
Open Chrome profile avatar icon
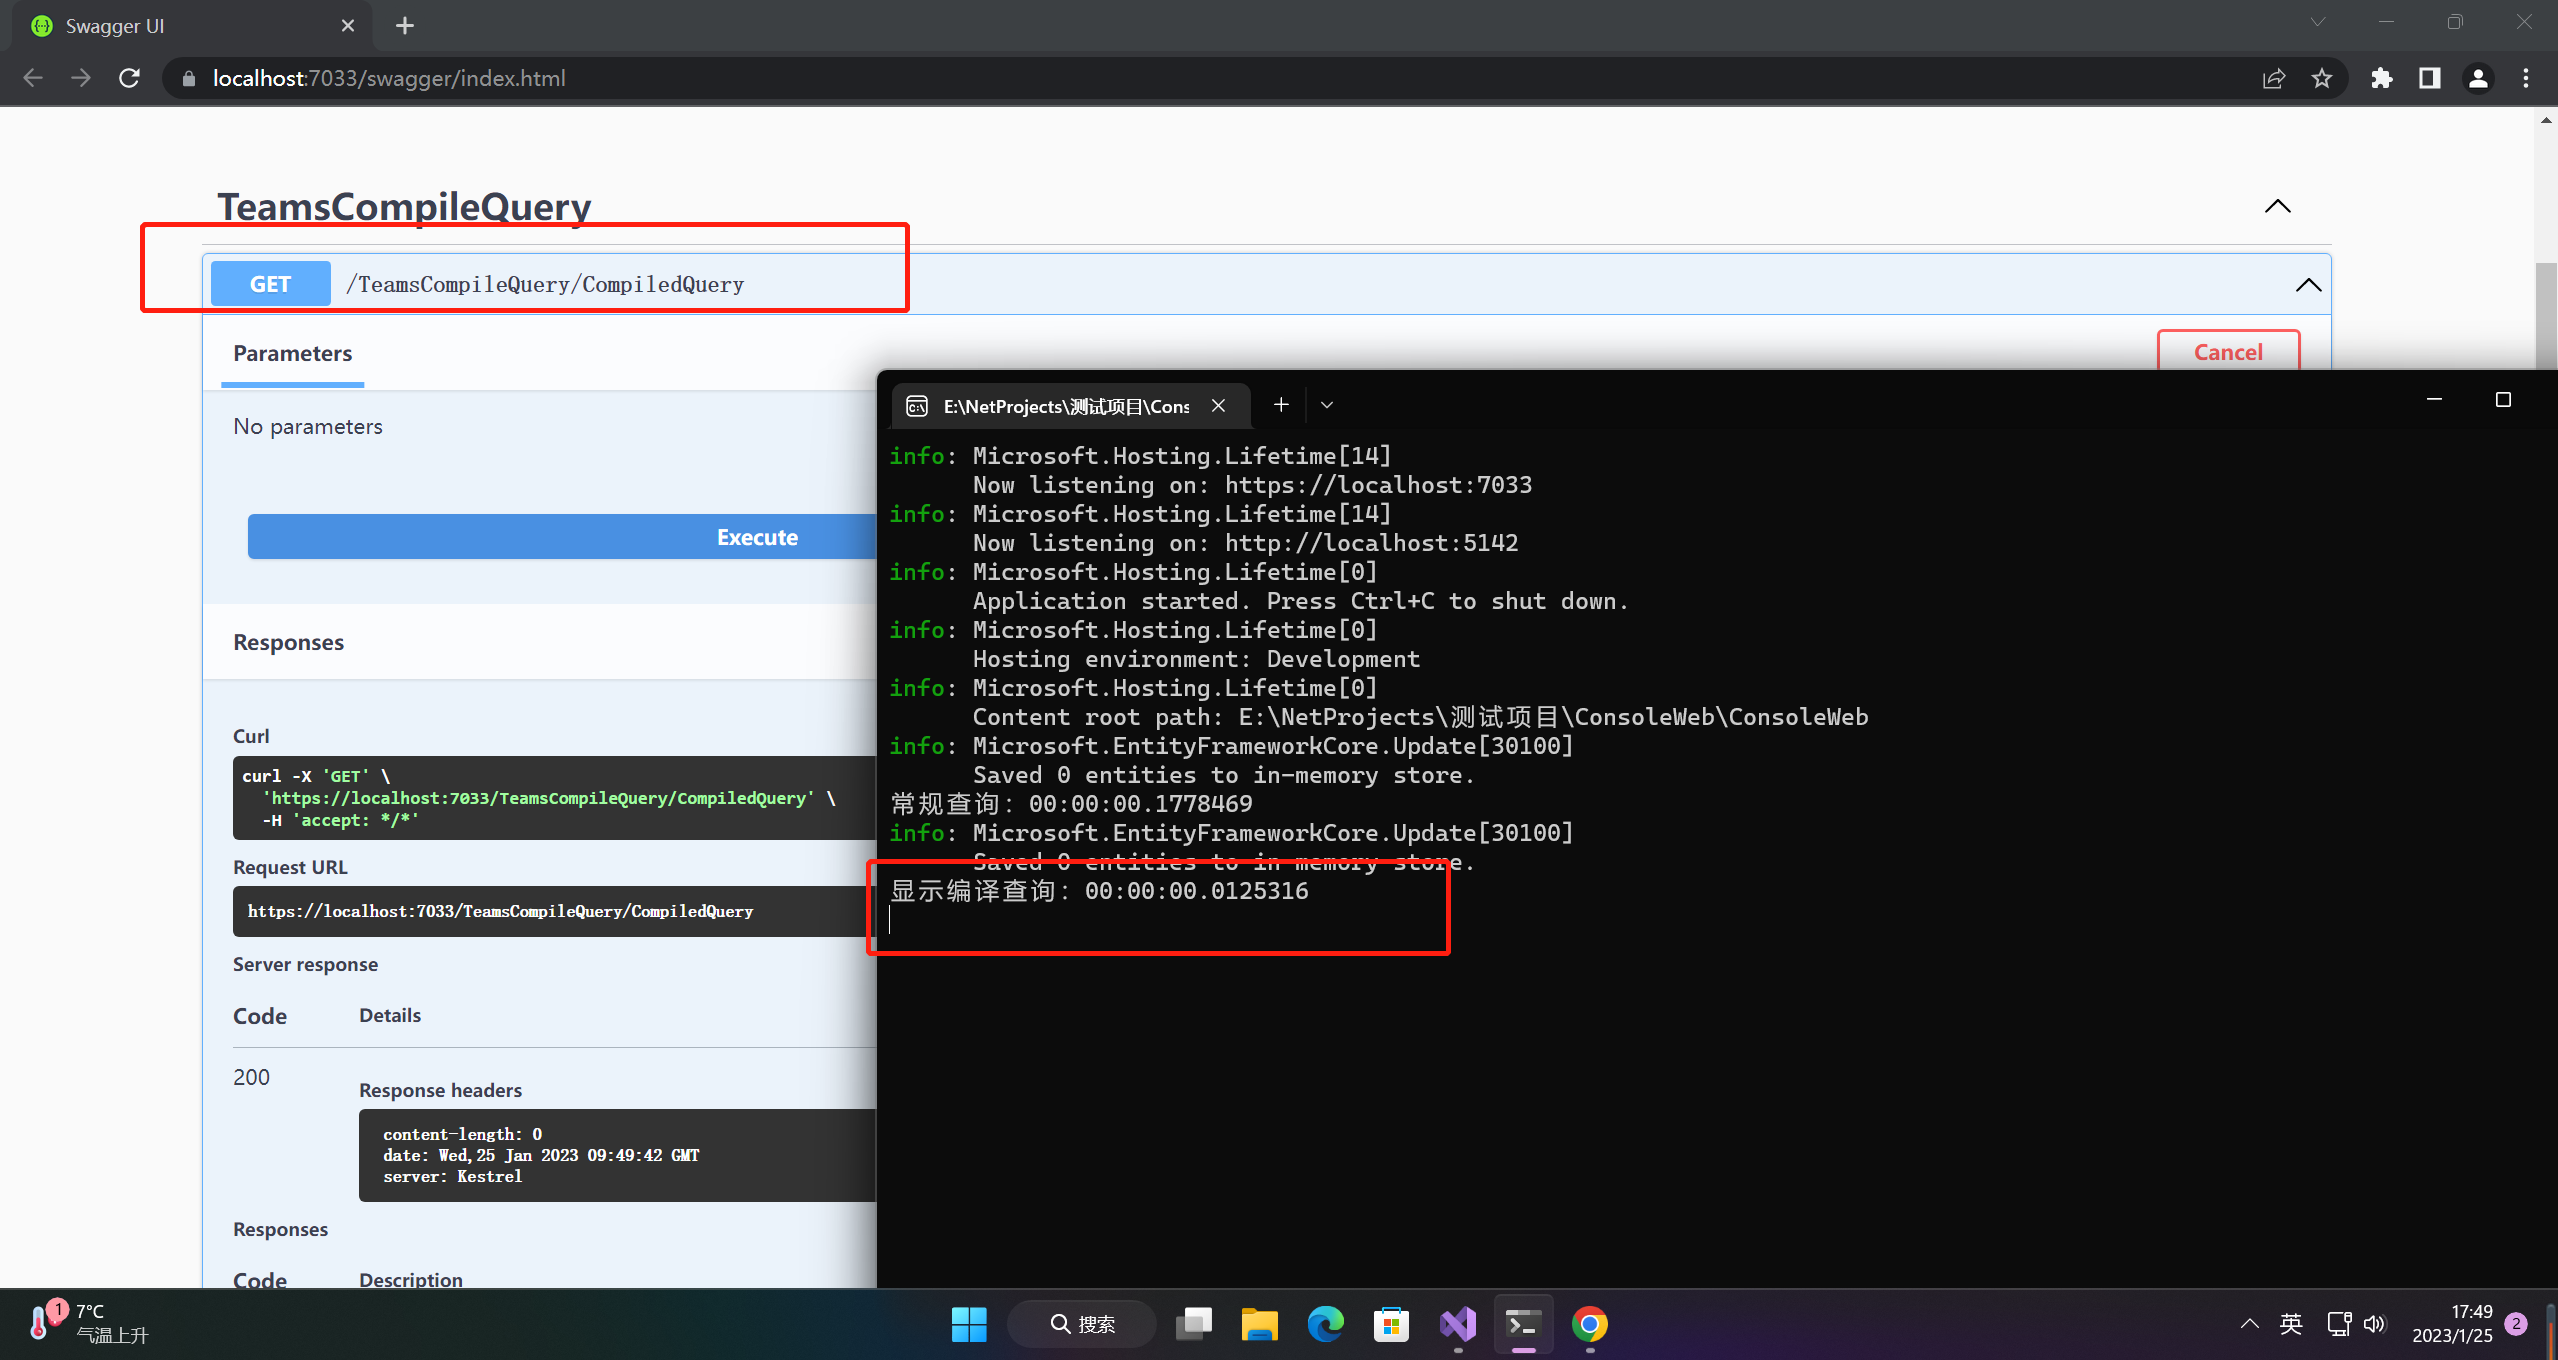point(2478,78)
